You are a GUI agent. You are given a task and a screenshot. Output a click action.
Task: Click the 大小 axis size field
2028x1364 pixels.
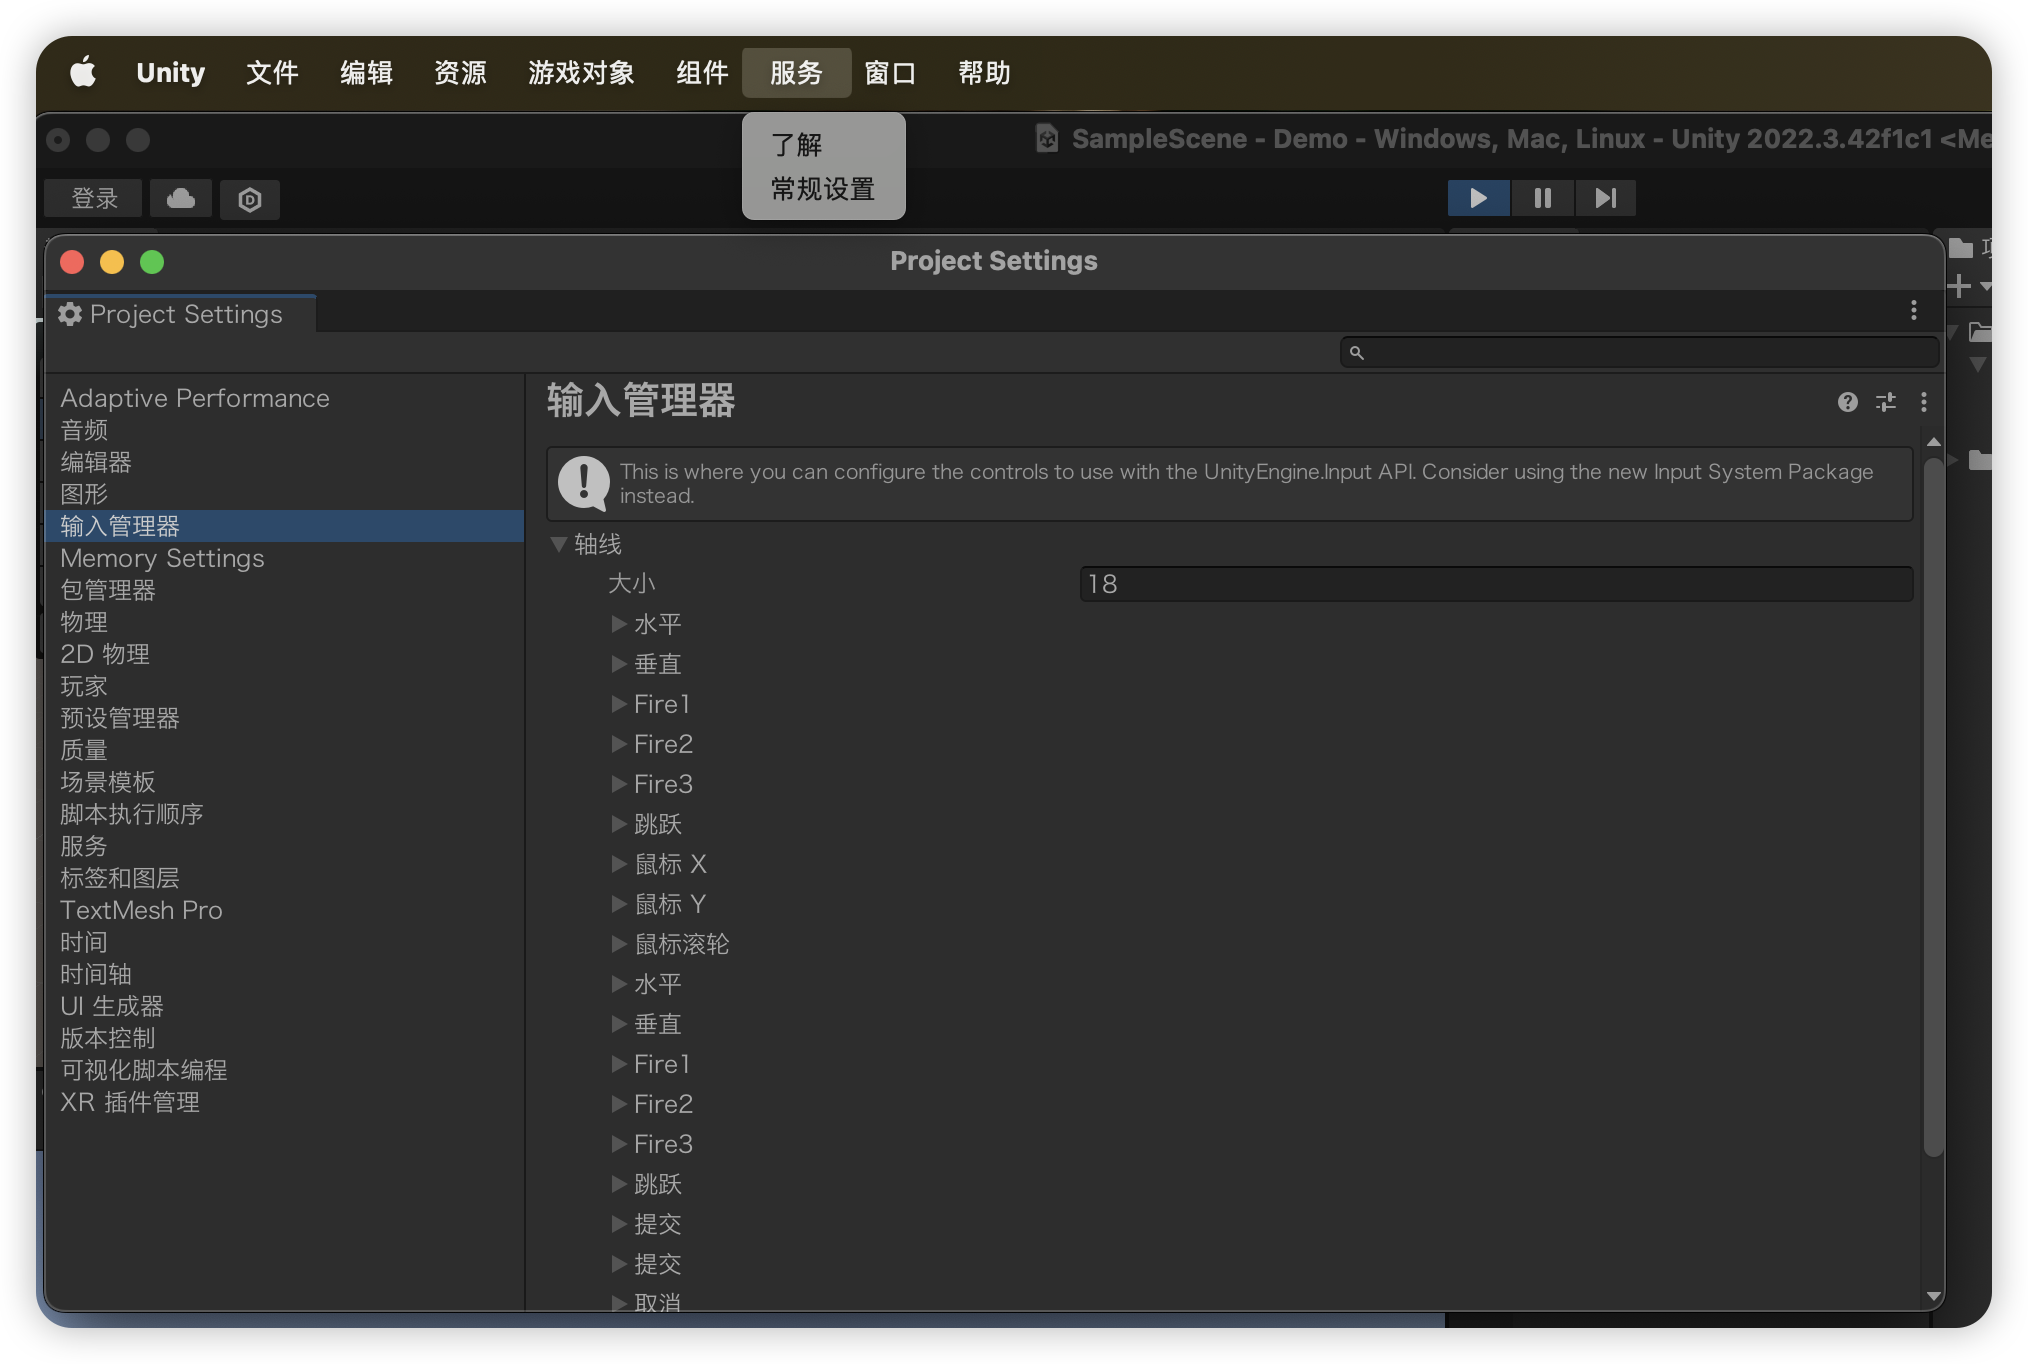tap(1495, 584)
